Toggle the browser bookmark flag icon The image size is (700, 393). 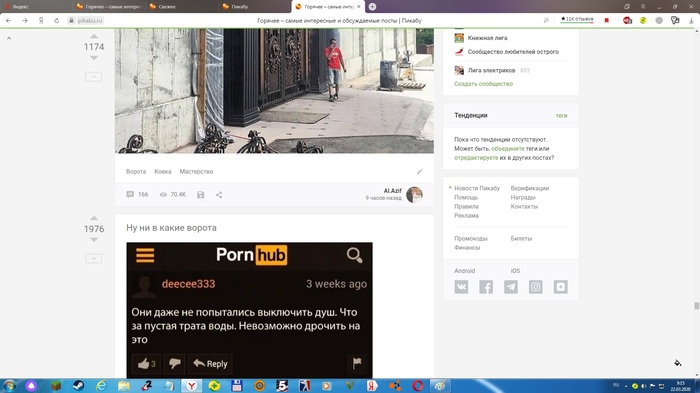pos(606,21)
